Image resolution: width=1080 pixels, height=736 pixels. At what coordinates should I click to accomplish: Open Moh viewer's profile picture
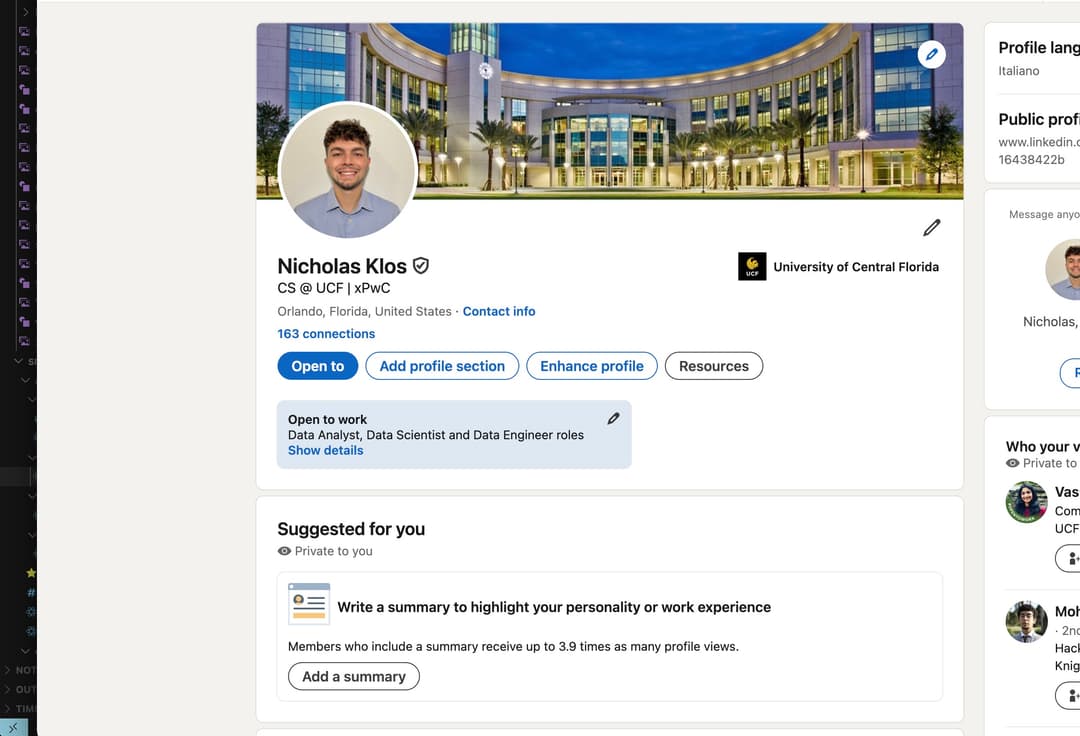(1026, 622)
